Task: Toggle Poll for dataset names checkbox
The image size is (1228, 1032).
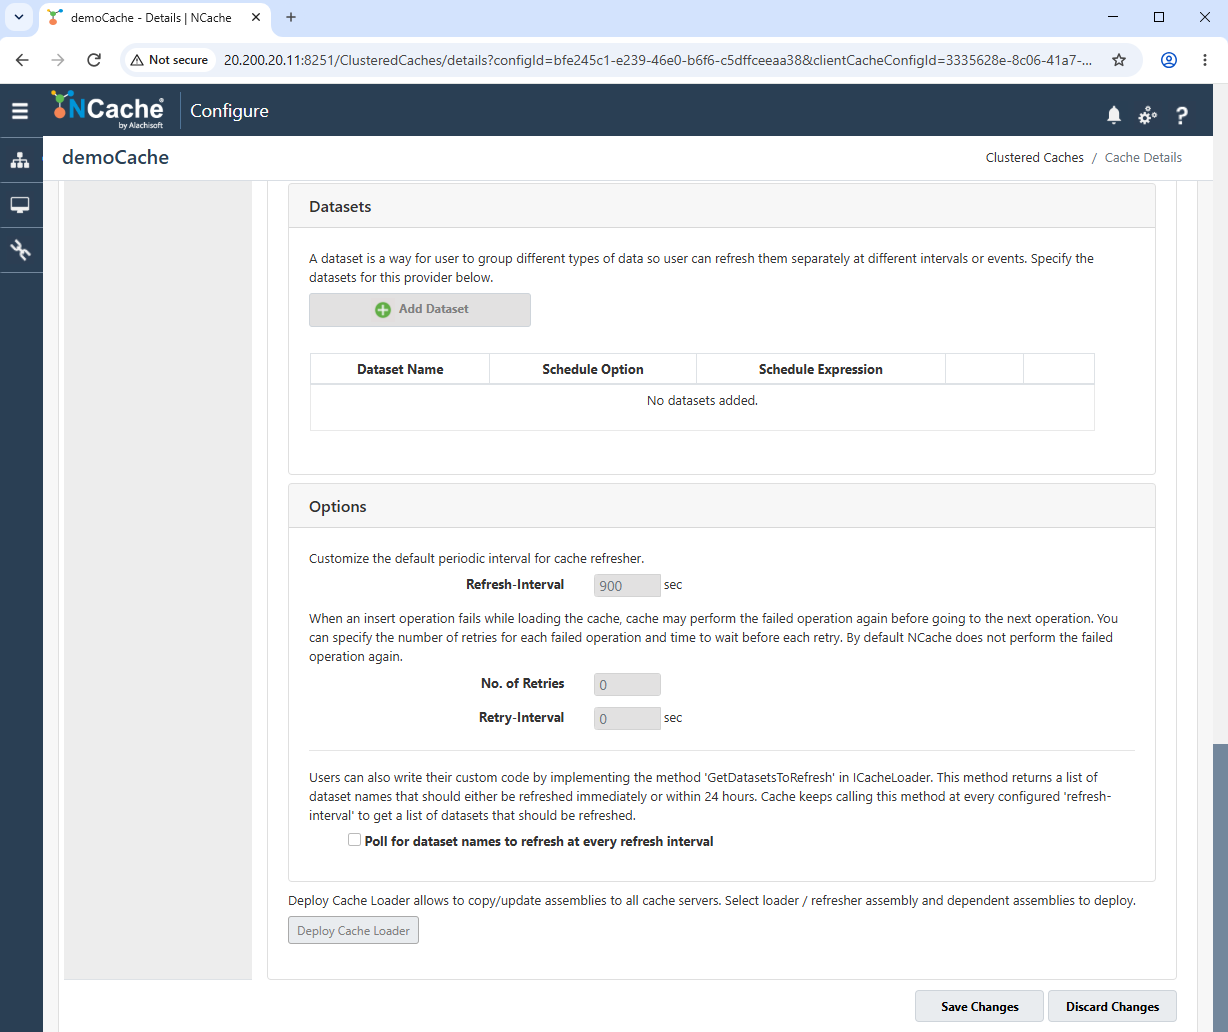Action: coord(354,840)
